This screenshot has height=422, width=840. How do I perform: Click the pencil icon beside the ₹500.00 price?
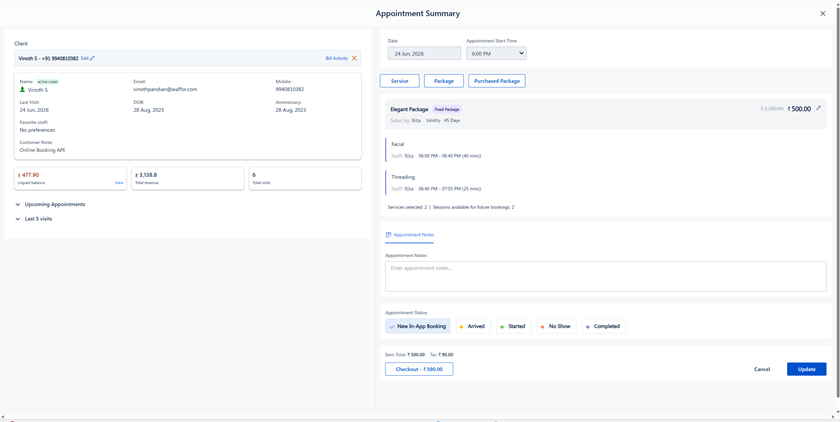(818, 108)
